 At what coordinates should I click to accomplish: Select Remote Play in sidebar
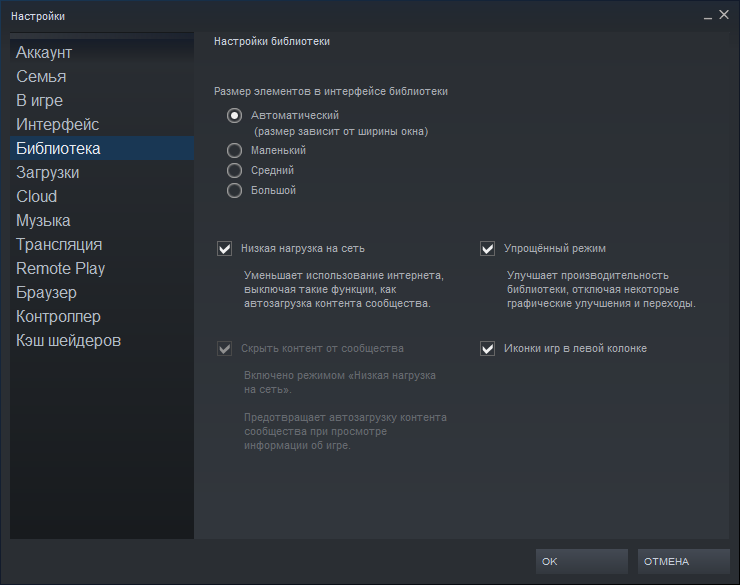point(101,268)
